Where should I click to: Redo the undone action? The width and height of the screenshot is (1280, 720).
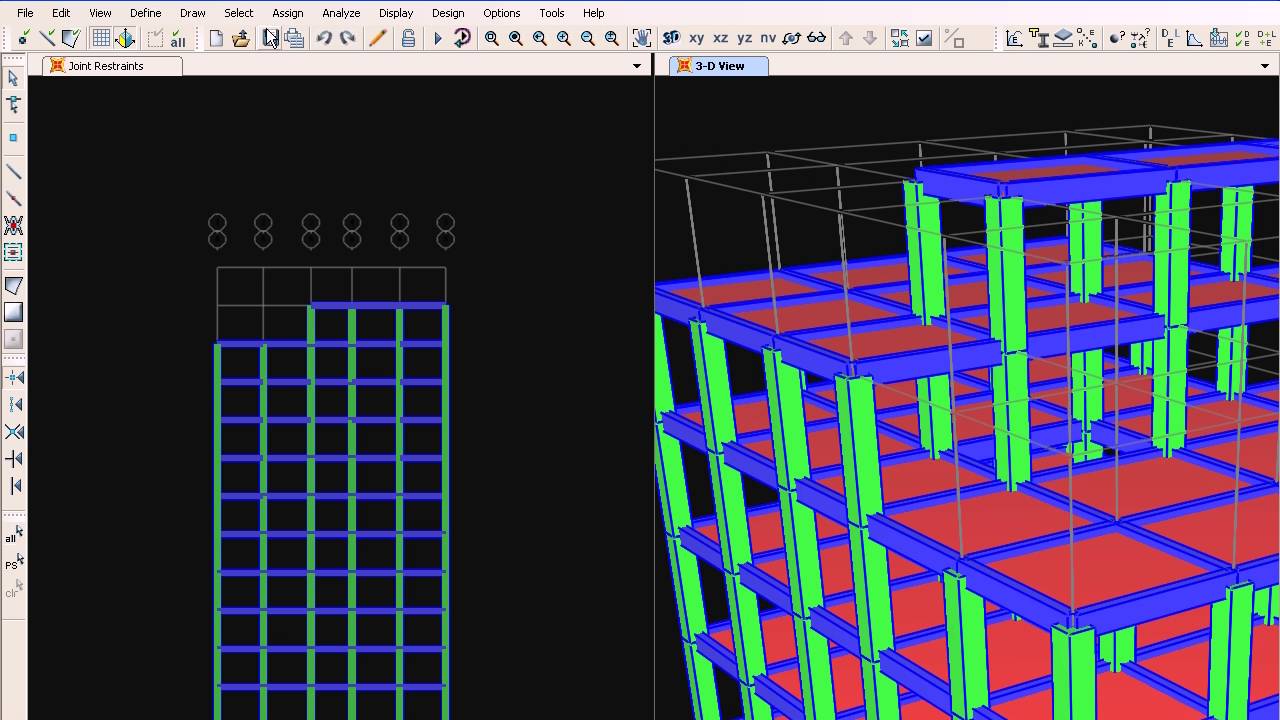click(348, 38)
